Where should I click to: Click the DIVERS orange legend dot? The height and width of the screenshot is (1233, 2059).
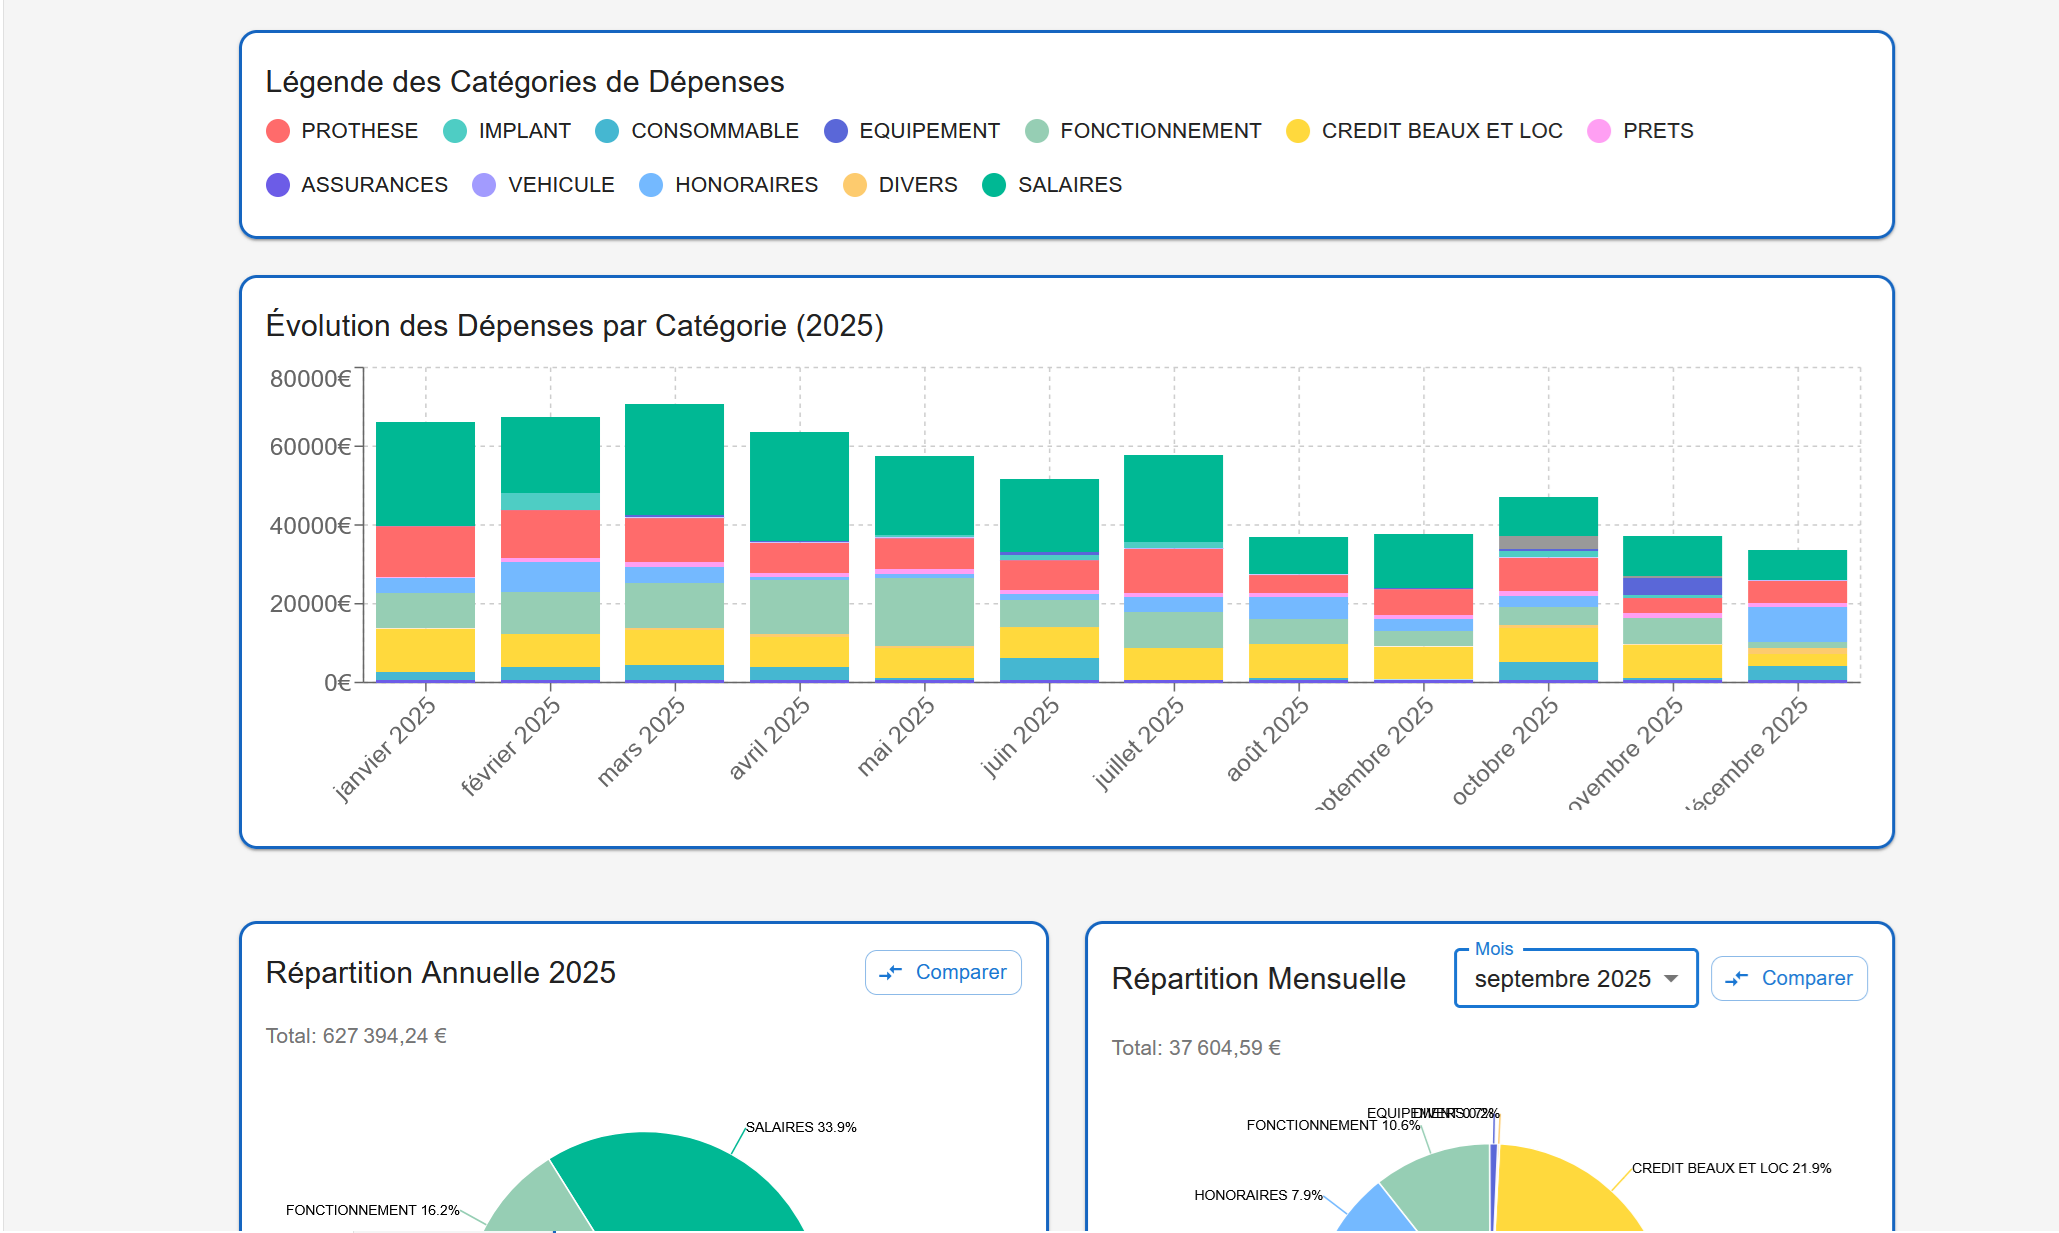pyautogui.click(x=855, y=185)
